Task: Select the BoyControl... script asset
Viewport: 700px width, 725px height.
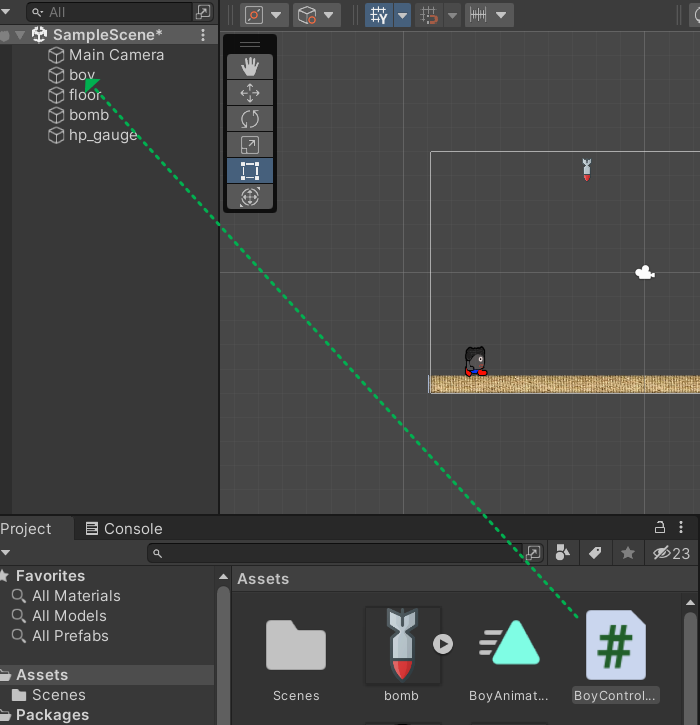Action: 615,645
